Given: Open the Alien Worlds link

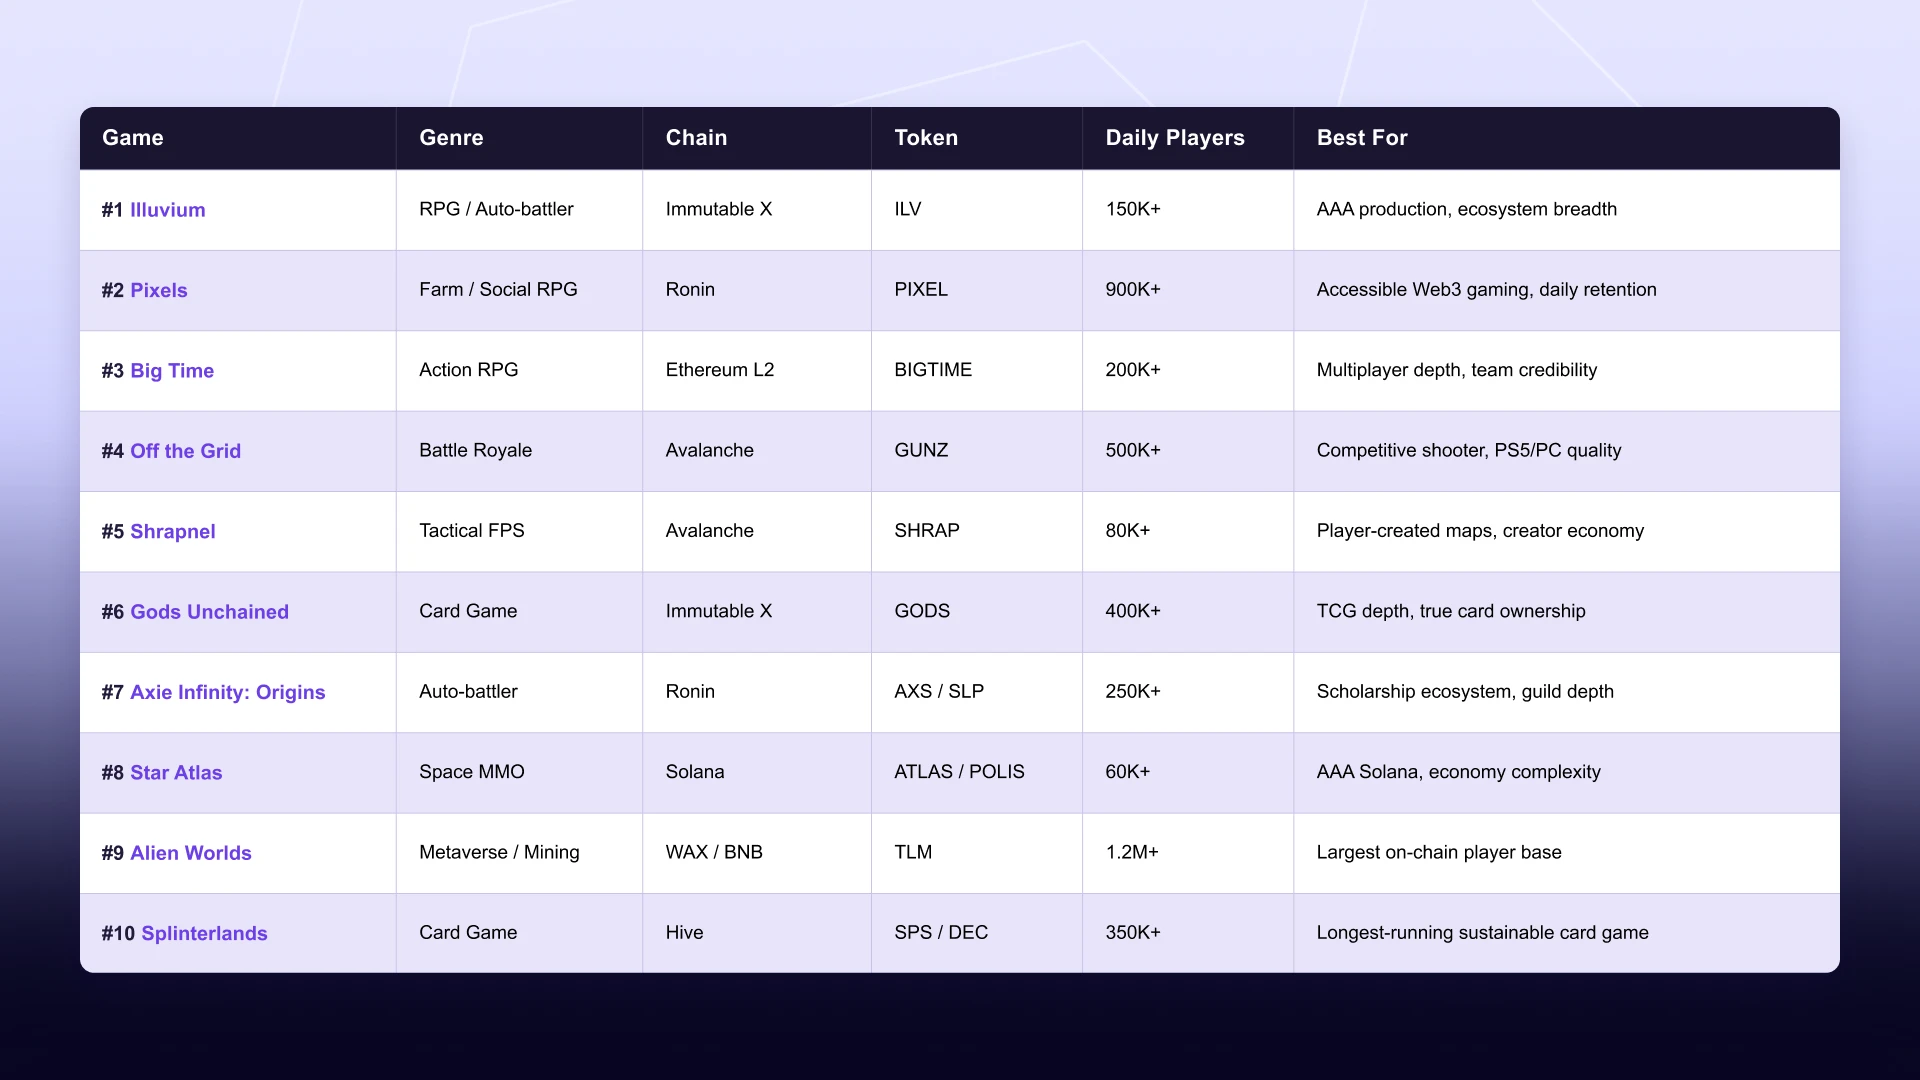Looking at the screenshot, I should coord(190,853).
